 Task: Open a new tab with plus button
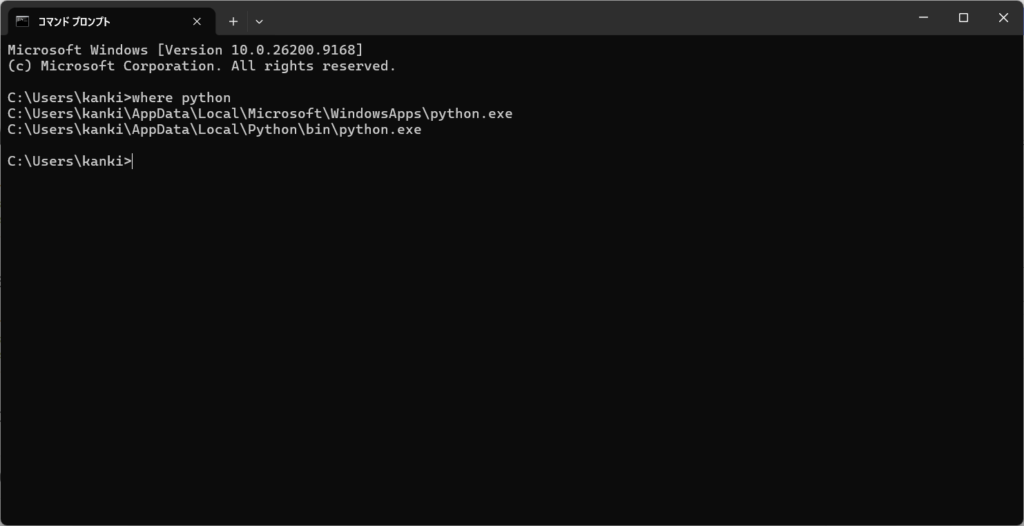tap(233, 22)
